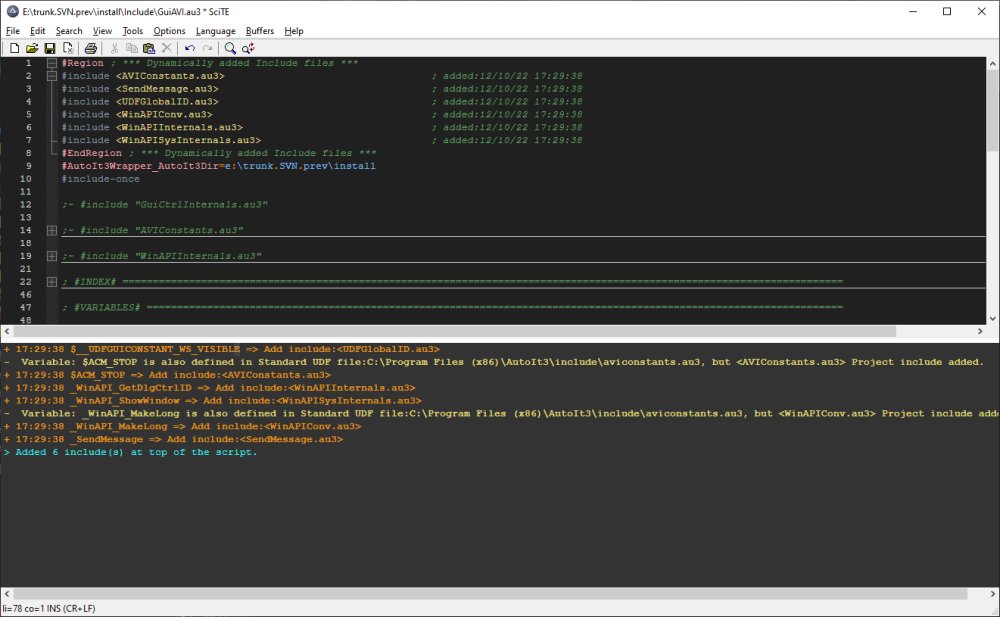1000x617 pixels.
Task: Open the View menu
Action: [x=102, y=31]
